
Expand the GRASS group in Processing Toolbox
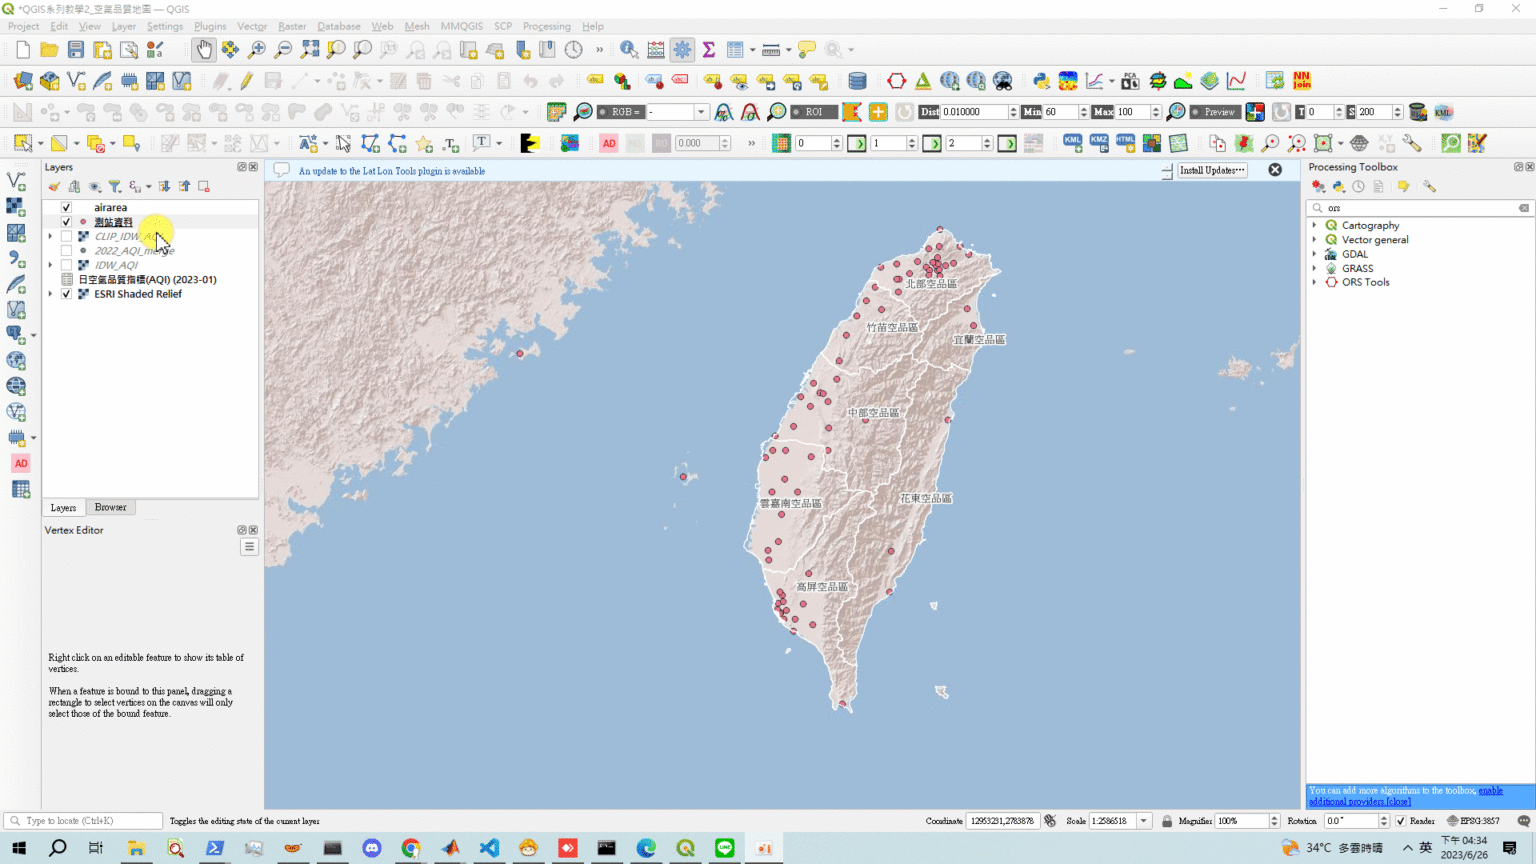pyautogui.click(x=1316, y=268)
